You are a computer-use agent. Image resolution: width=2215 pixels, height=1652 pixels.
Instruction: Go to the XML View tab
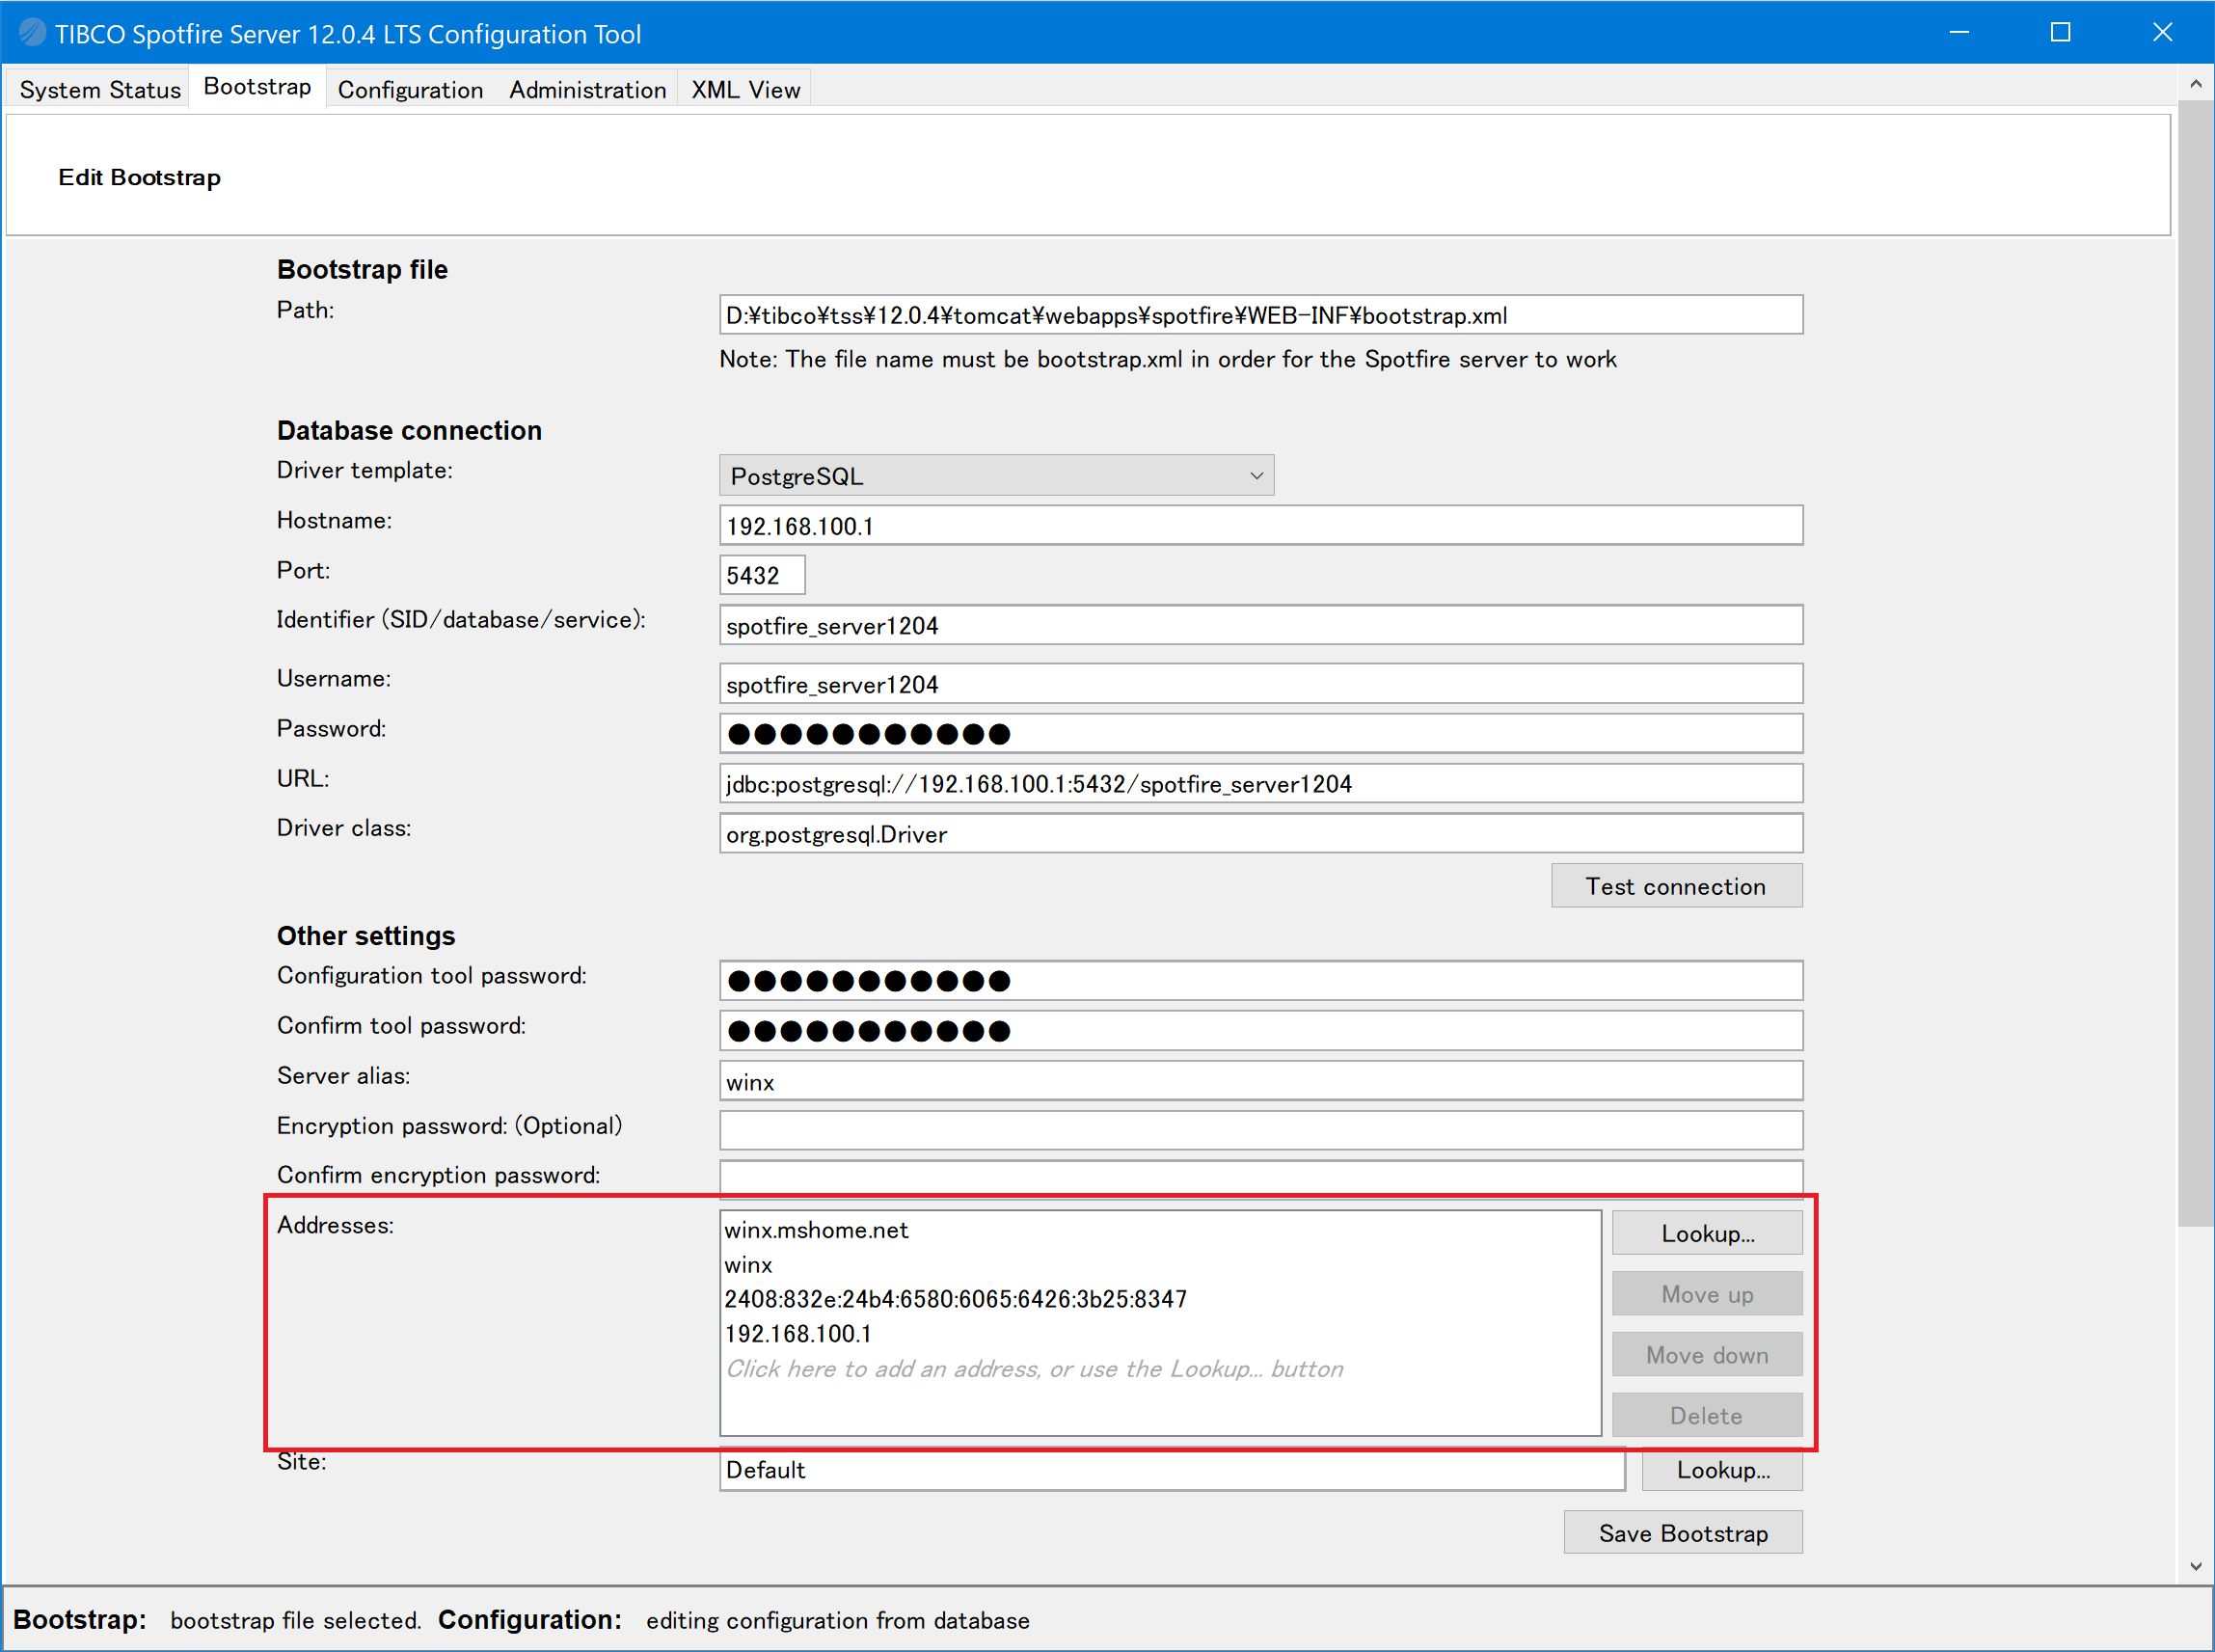(x=745, y=89)
